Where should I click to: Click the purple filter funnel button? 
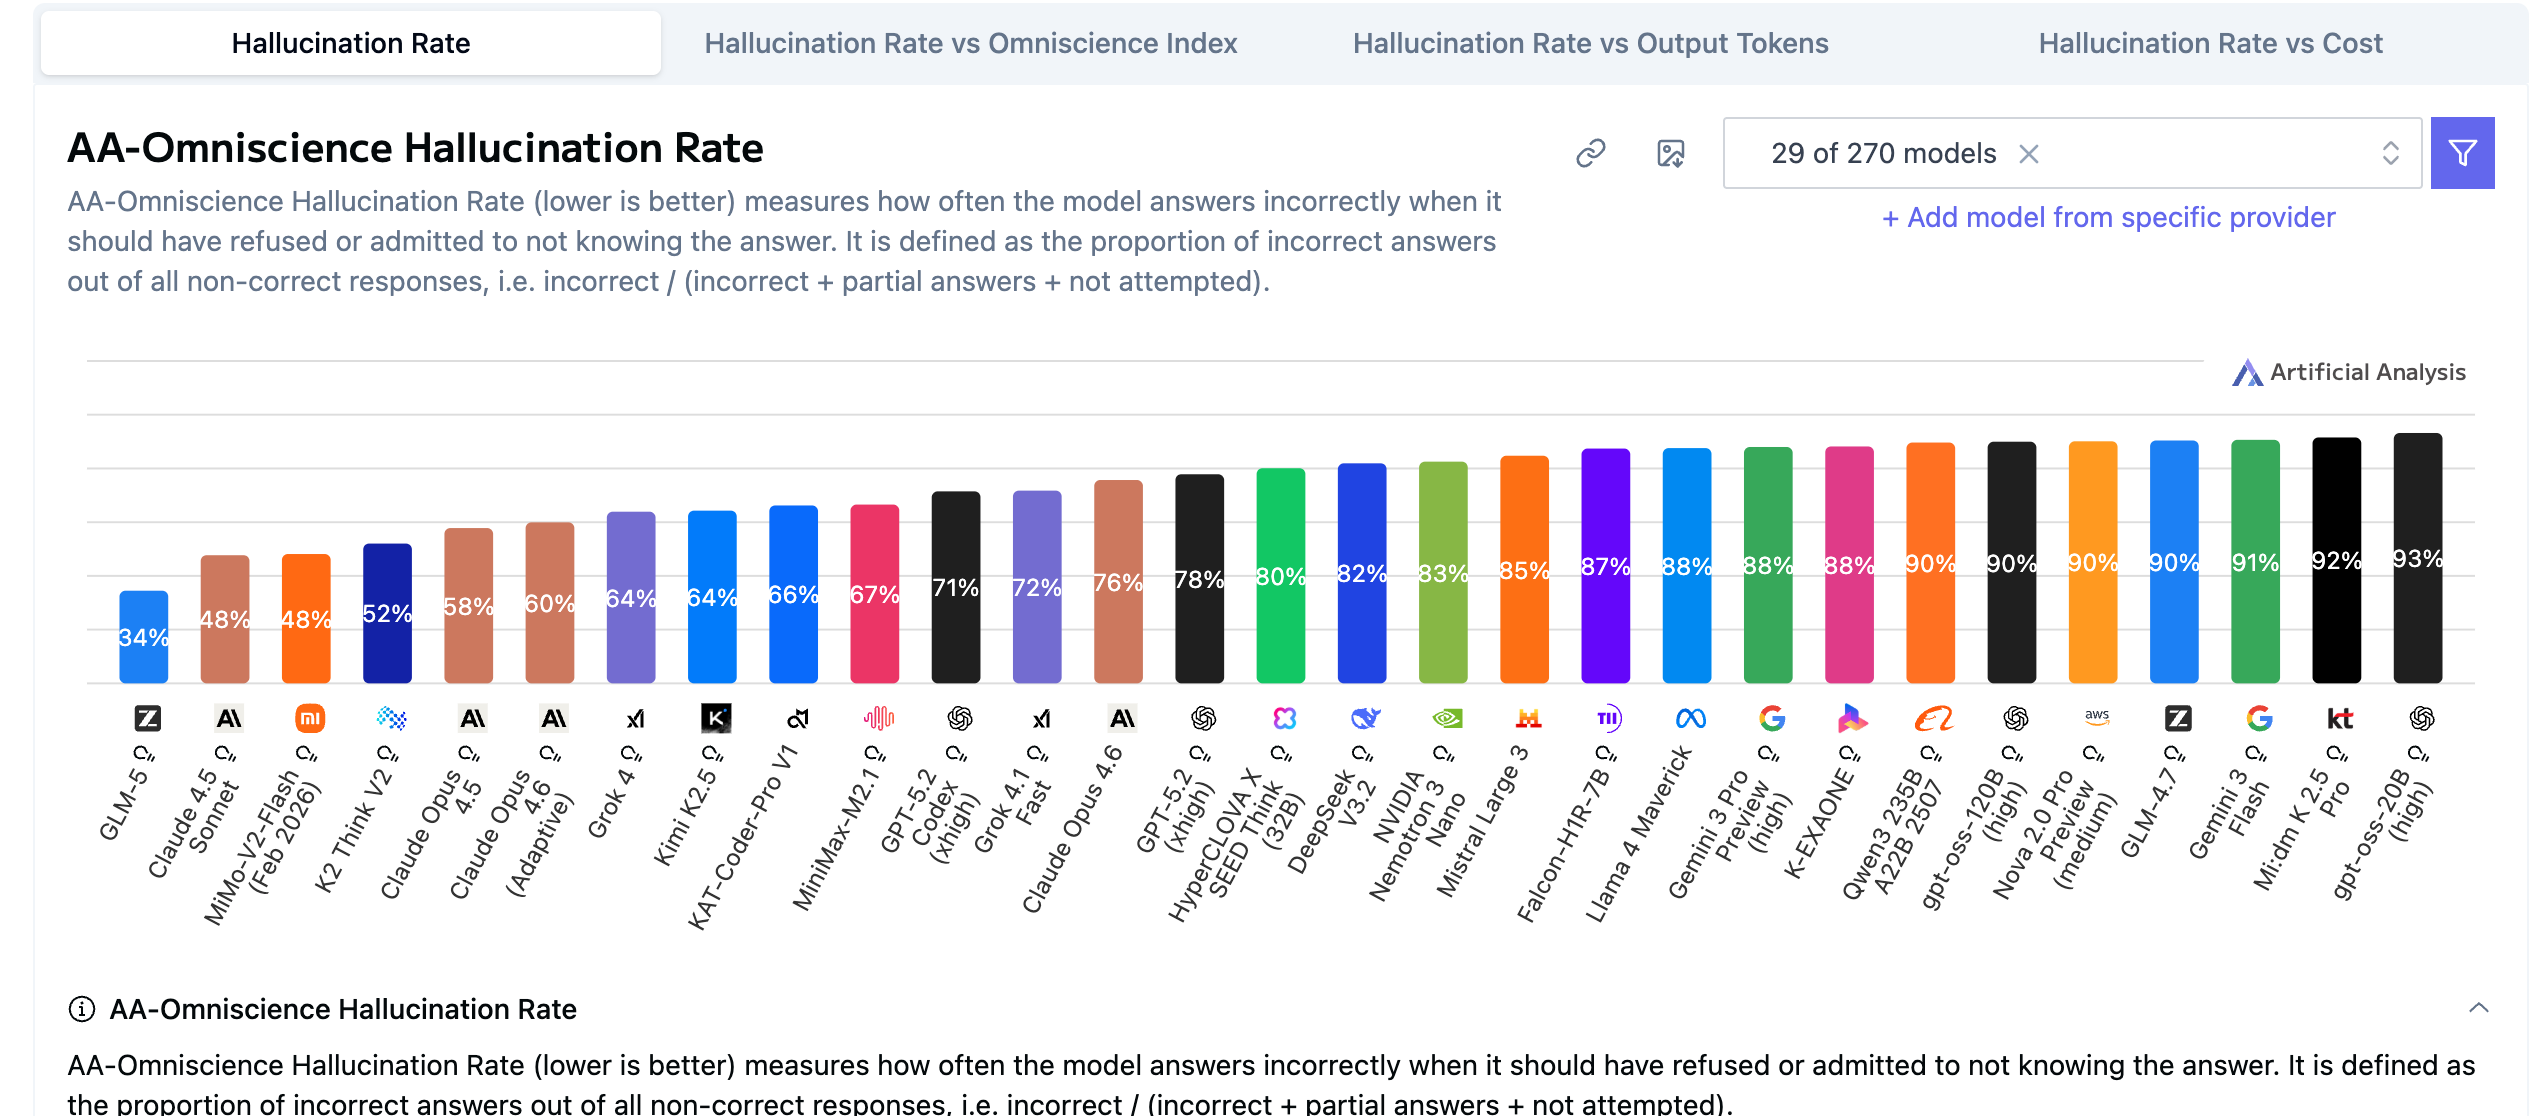coord(2462,153)
